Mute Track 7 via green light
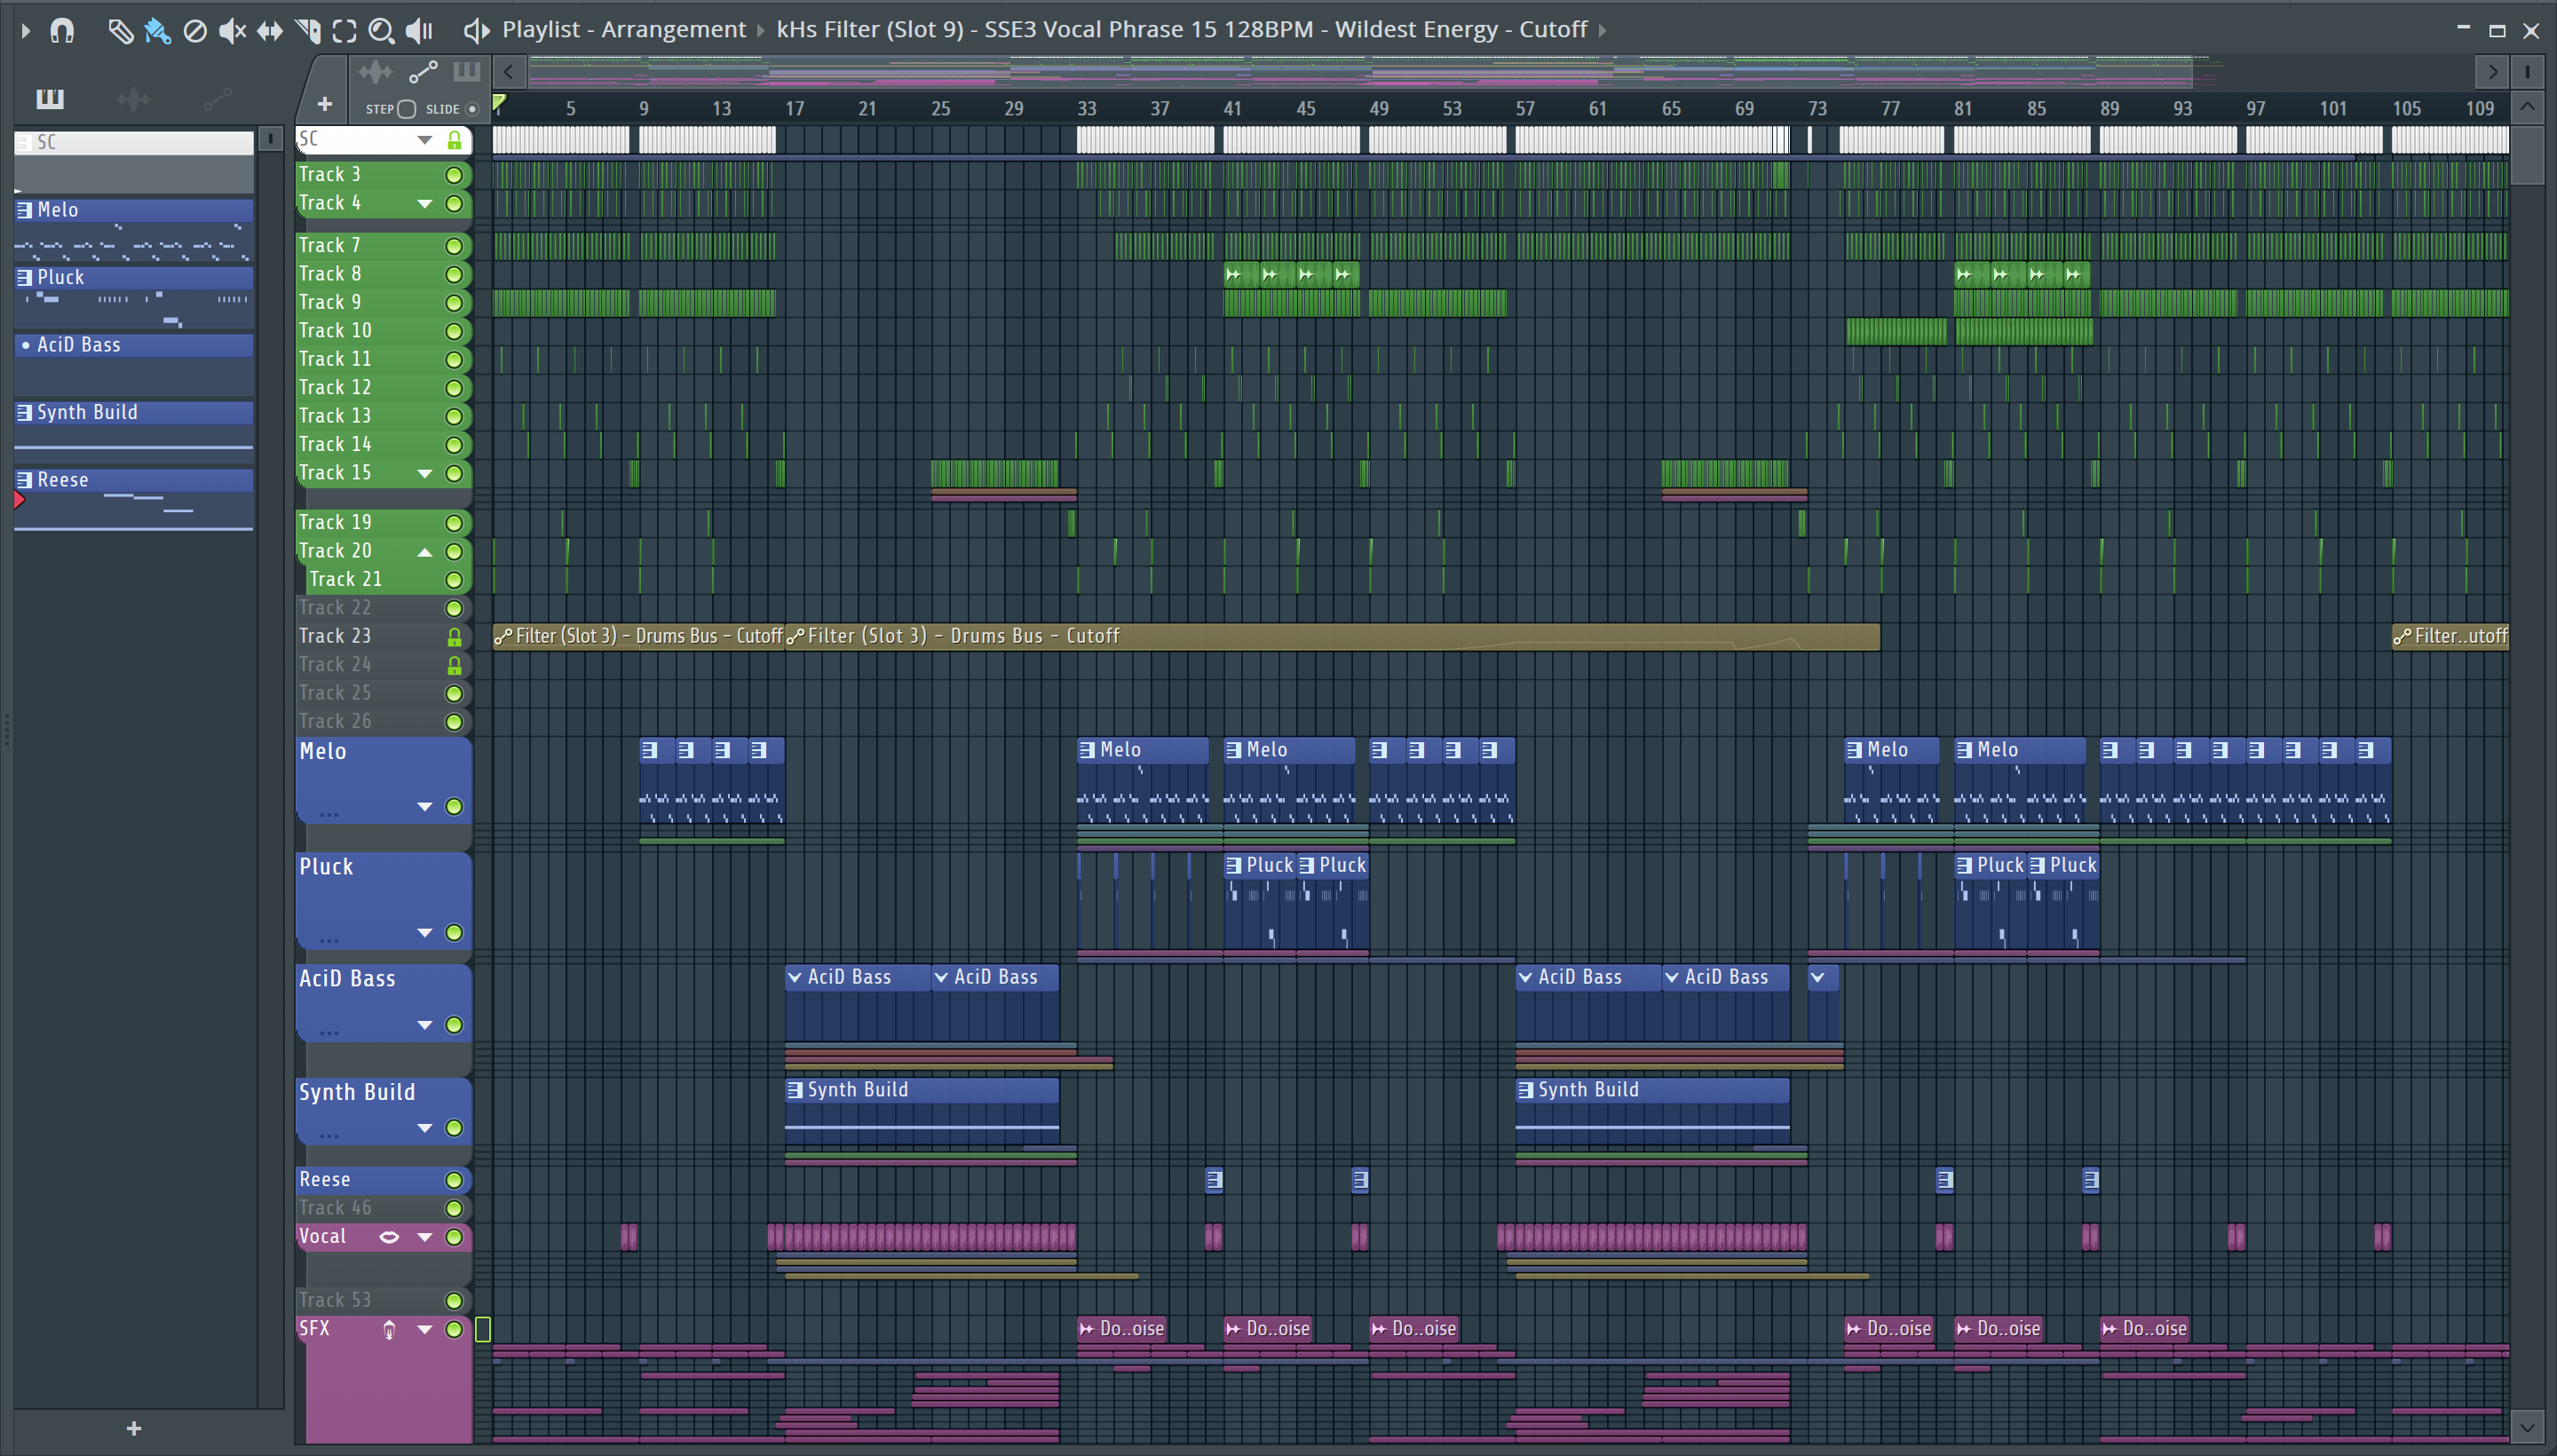 point(454,246)
